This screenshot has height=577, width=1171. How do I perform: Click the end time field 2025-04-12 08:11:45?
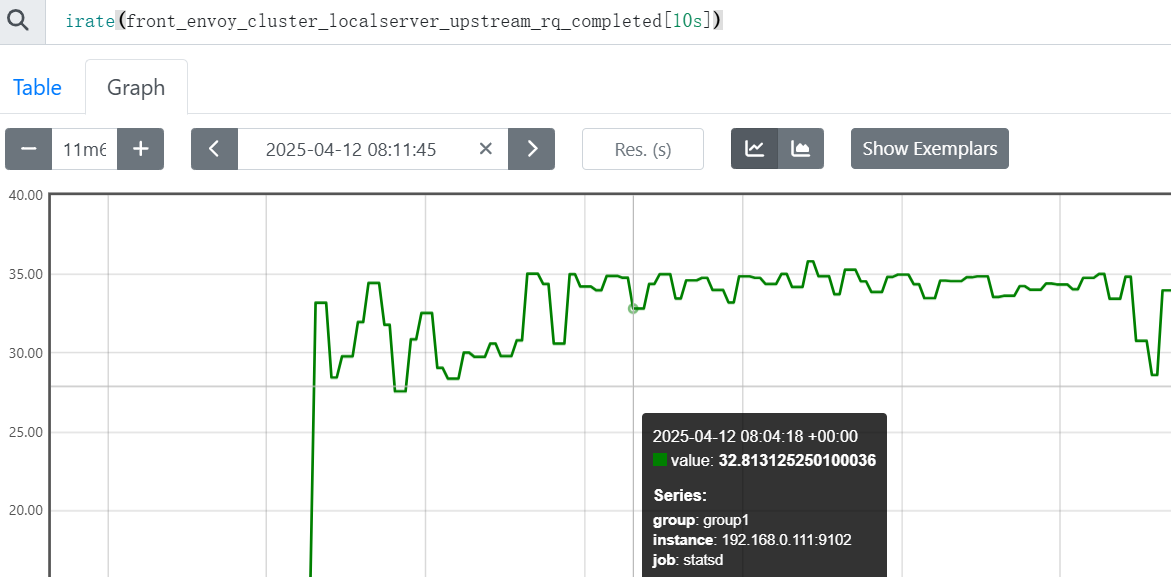point(350,149)
